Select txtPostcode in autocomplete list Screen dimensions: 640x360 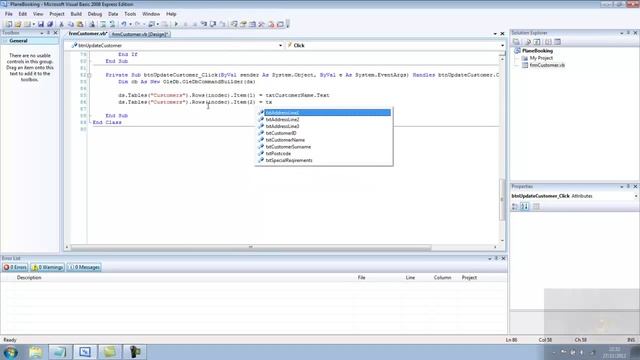click(x=278, y=154)
